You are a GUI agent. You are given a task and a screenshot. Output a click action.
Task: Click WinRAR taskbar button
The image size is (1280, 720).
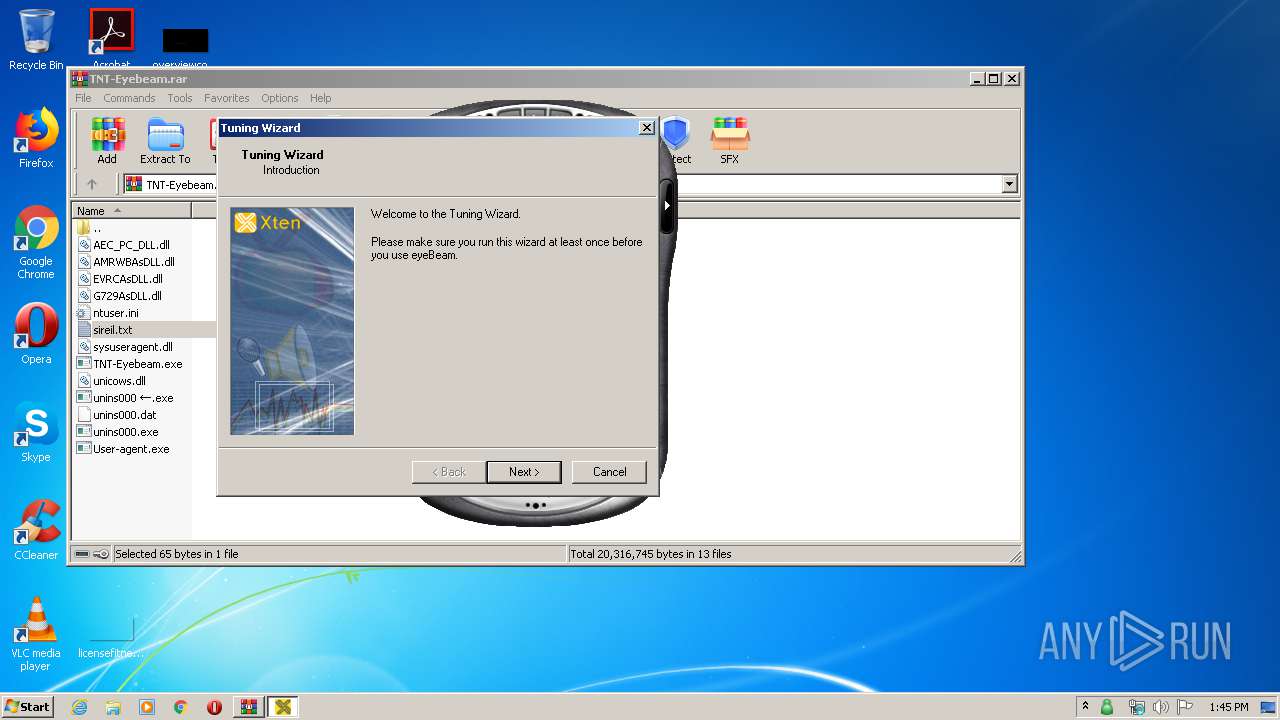tap(249, 707)
